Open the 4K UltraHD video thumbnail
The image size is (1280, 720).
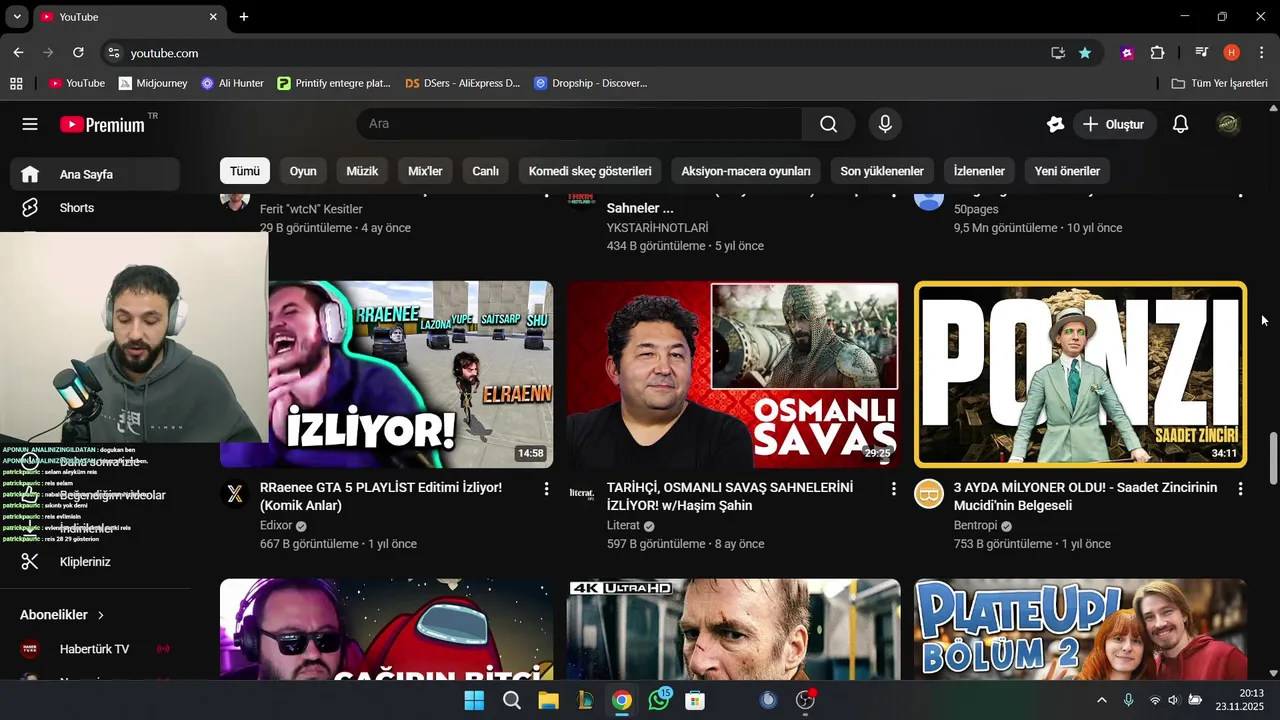(733, 629)
